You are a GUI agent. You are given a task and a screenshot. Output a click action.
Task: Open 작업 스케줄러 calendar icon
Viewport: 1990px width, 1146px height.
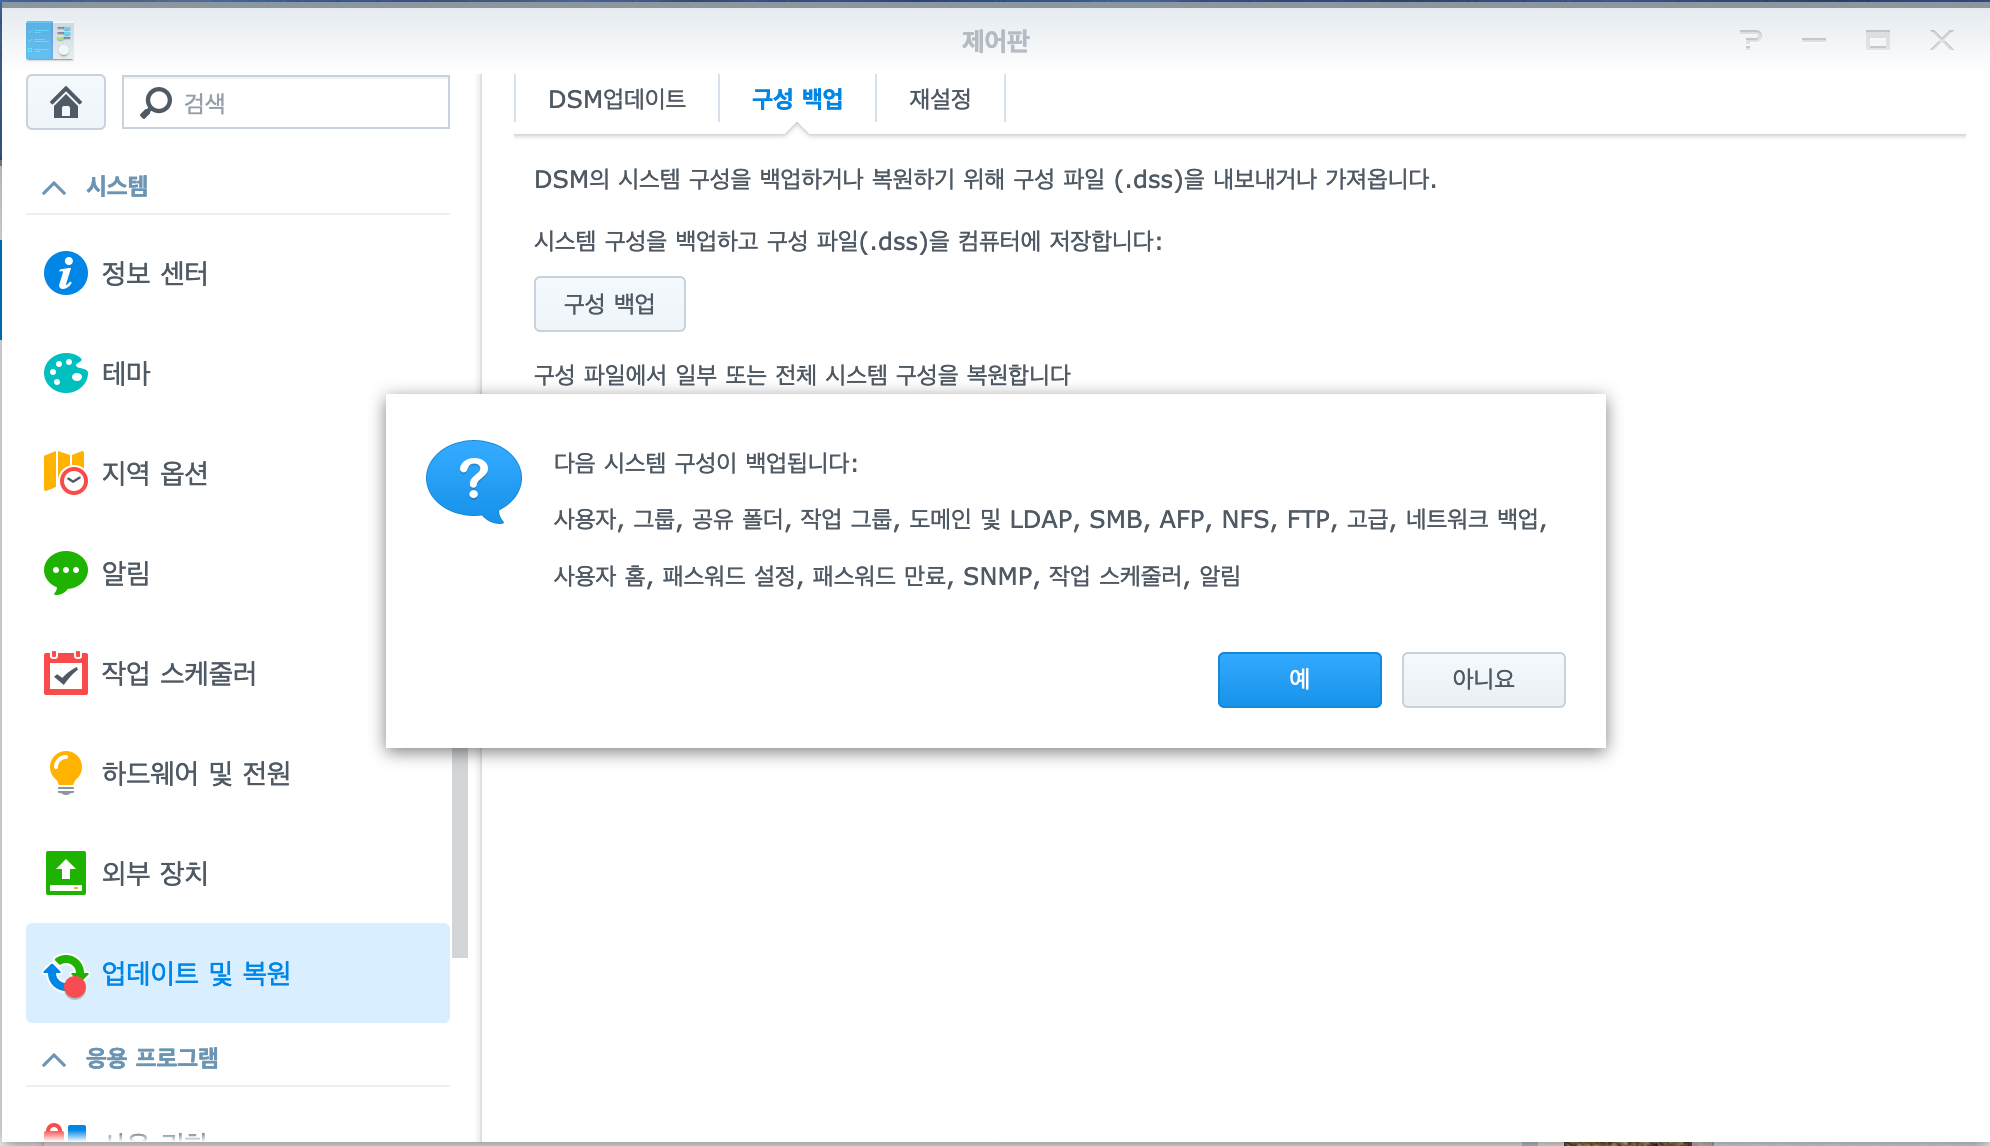coord(66,673)
